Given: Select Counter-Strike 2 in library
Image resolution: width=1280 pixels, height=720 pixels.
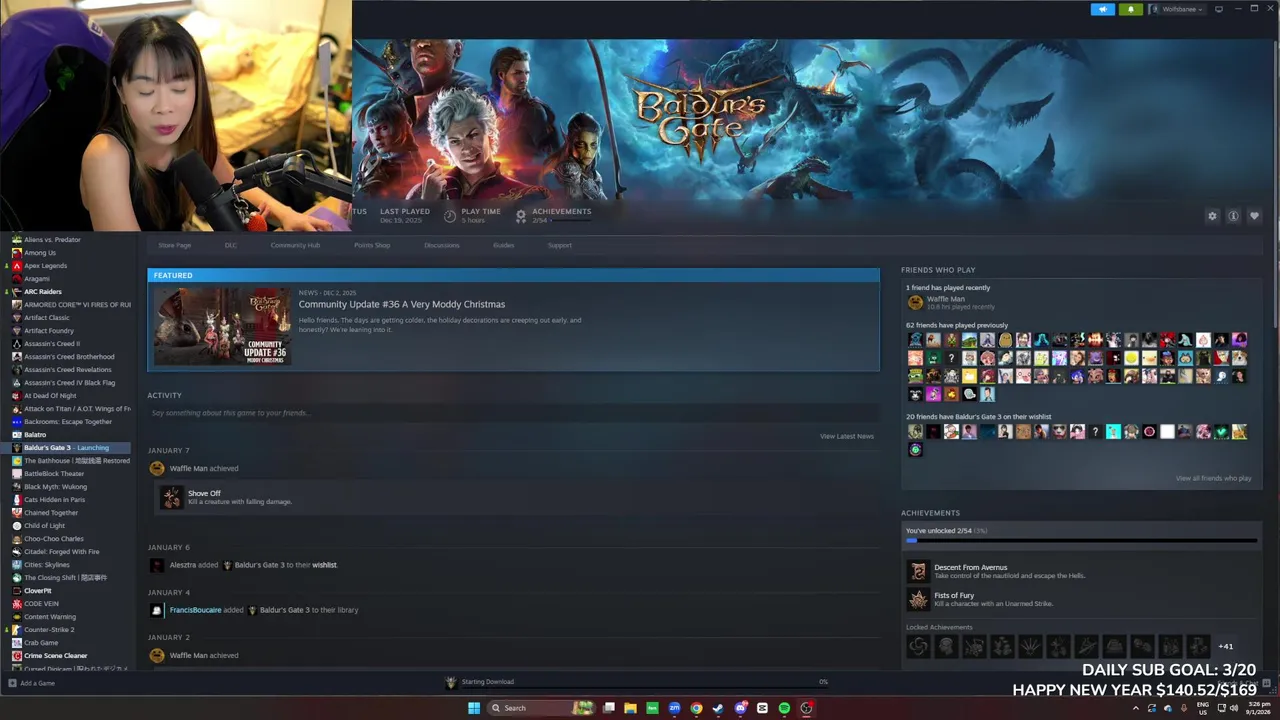Looking at the screenshot, I should (x=49, y=630).
